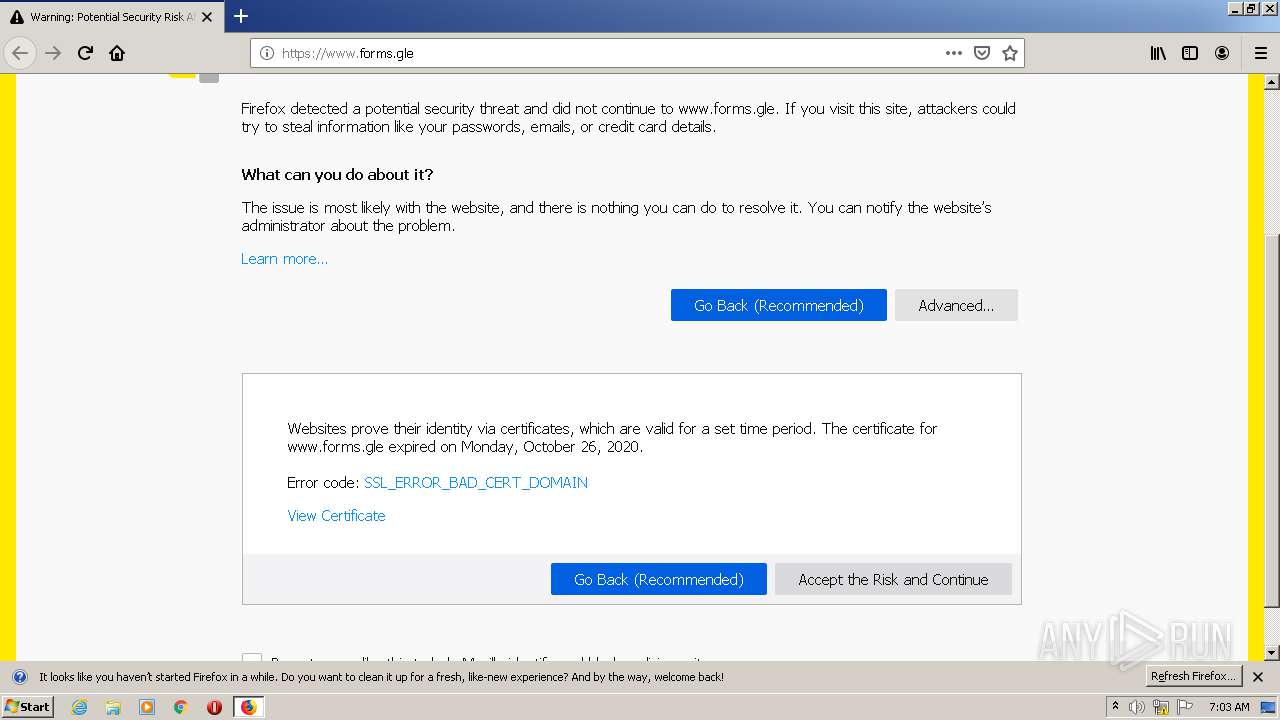Viewport: 1280px width, 720px height.
Task: Open the View Certificate link
Action: 336,516
